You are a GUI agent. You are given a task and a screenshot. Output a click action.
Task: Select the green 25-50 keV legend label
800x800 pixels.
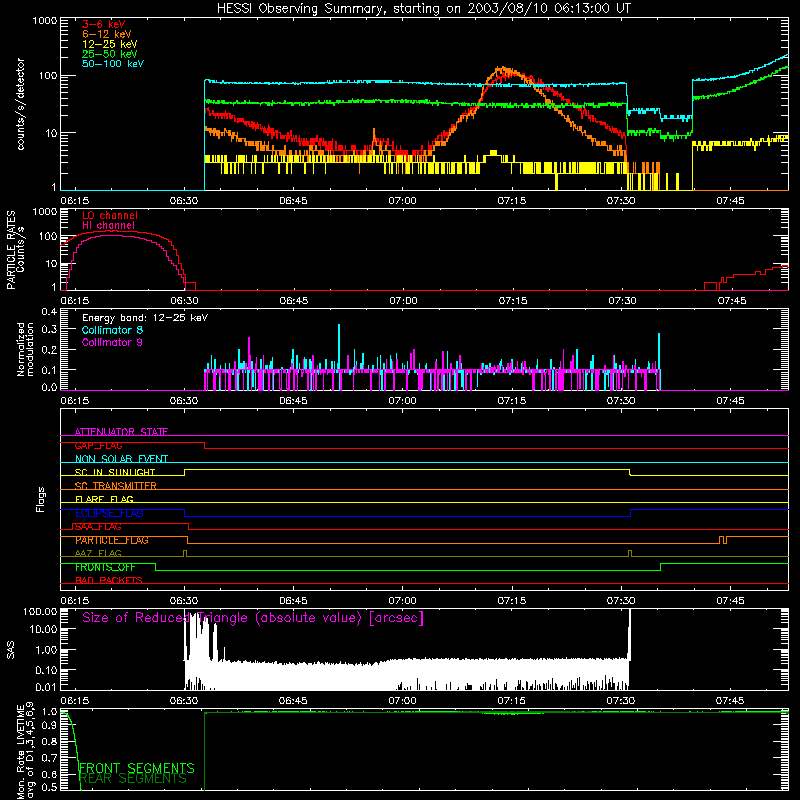[x=110, y=54]
